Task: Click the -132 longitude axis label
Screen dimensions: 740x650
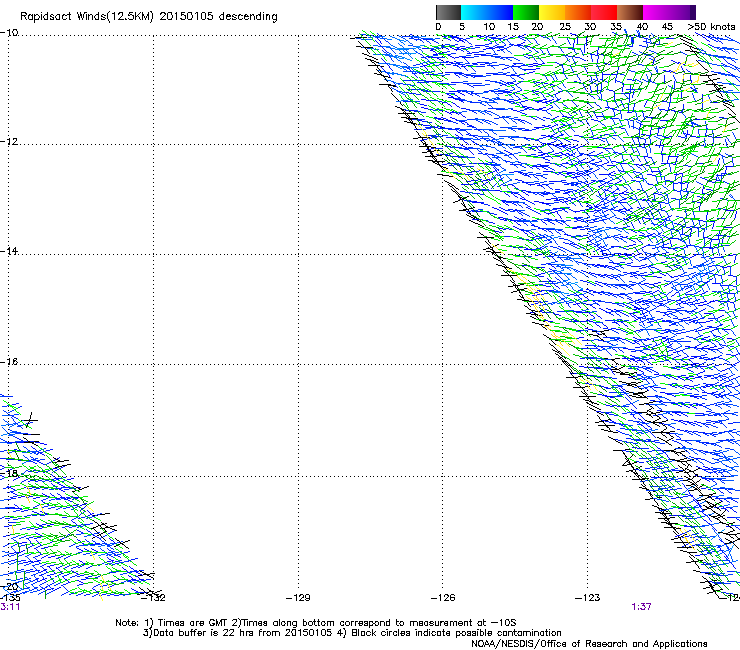Action: pos(154,598)
